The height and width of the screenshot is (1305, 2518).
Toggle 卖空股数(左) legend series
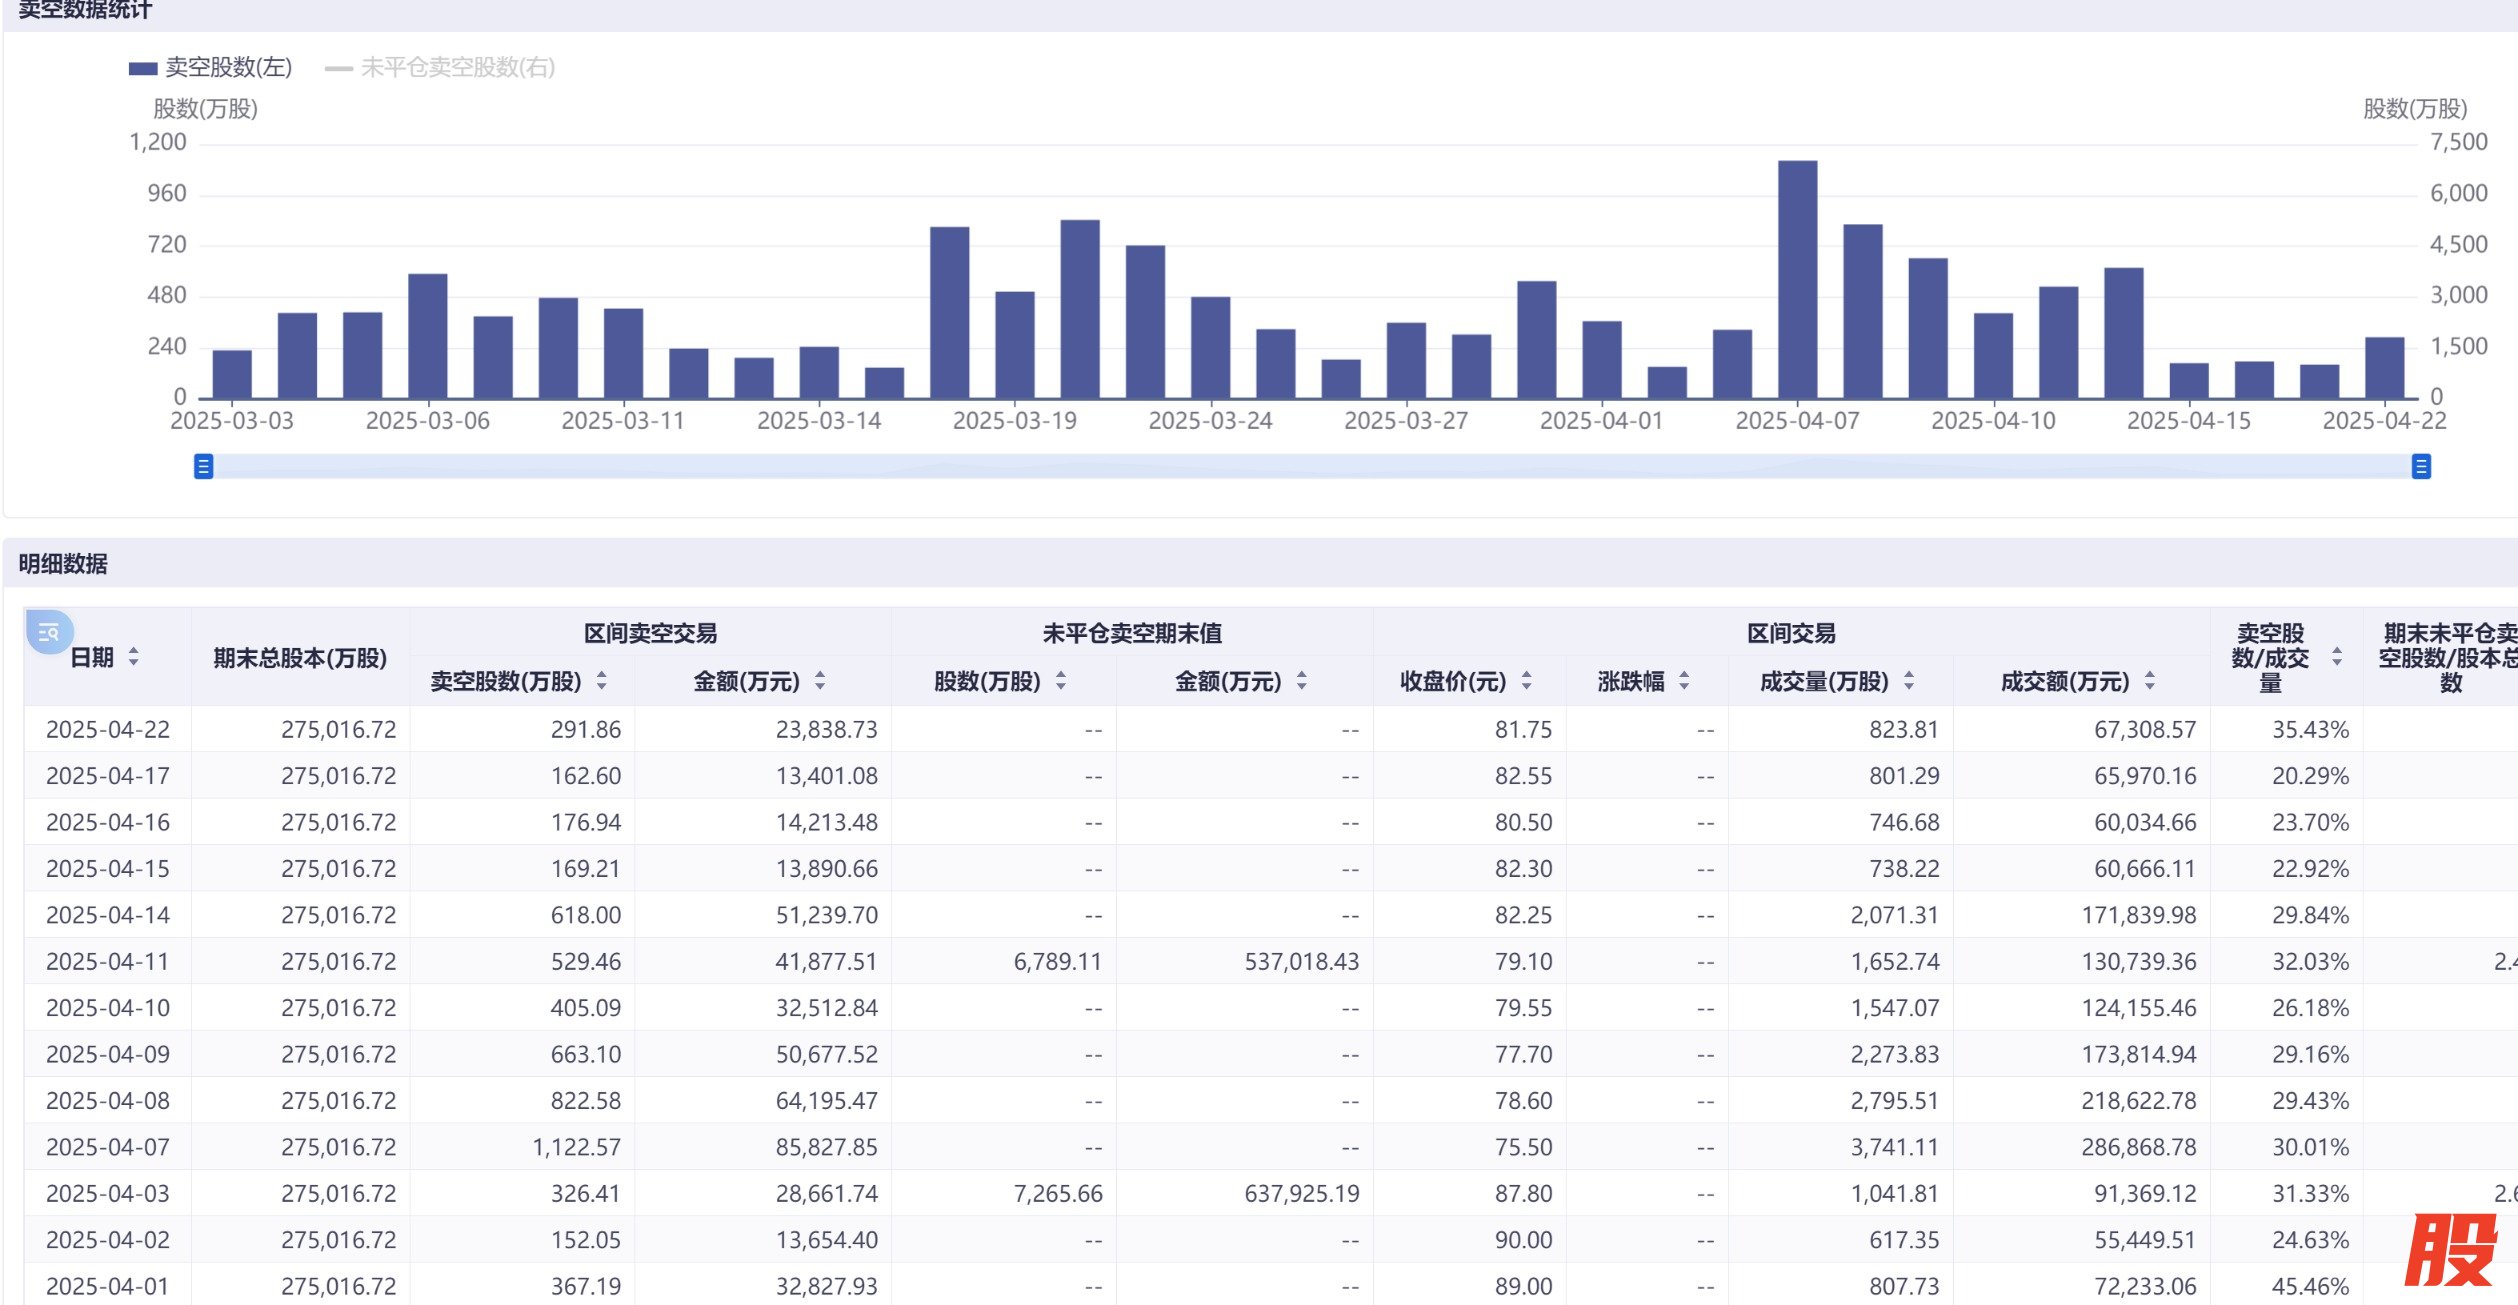click(x=211, y=67)
